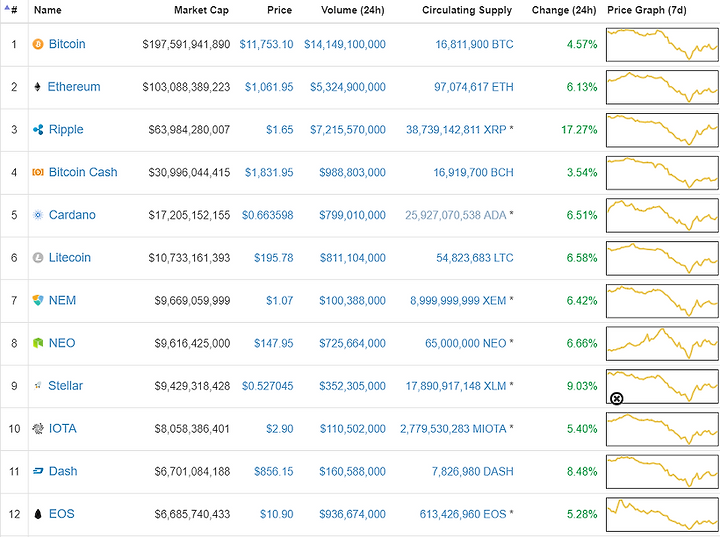Click the Dash logo icon
Image resolution: width=720 pixels, height=537 pixels.
pos(38,471)
